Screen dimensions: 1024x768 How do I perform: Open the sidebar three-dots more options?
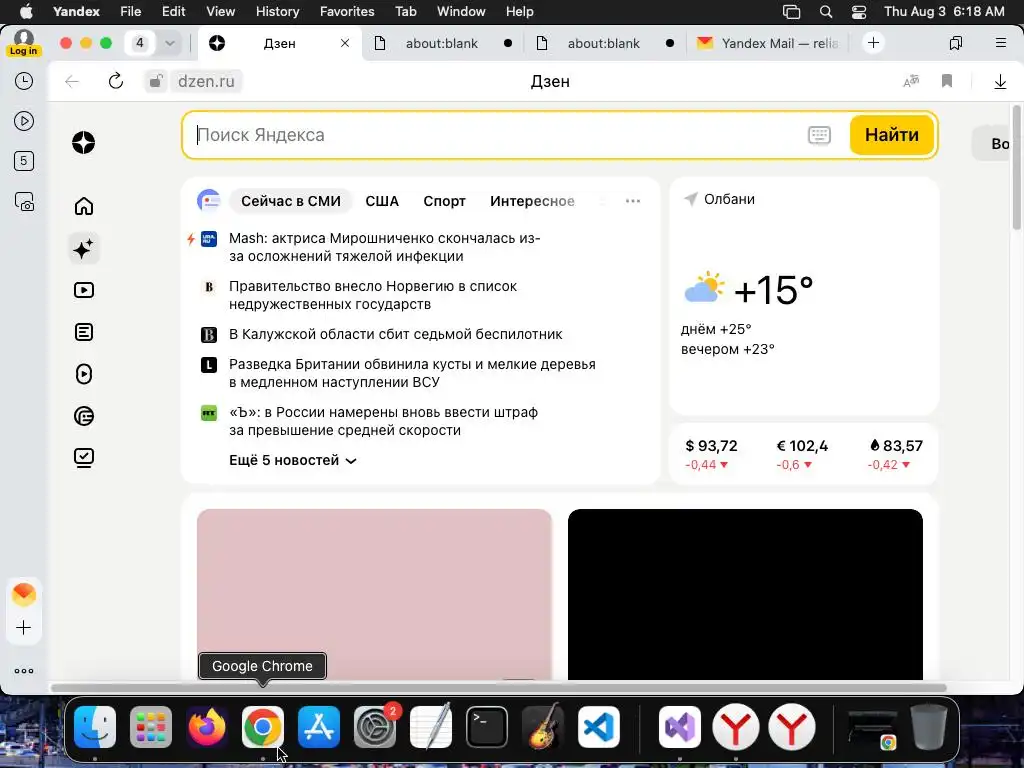24,671
